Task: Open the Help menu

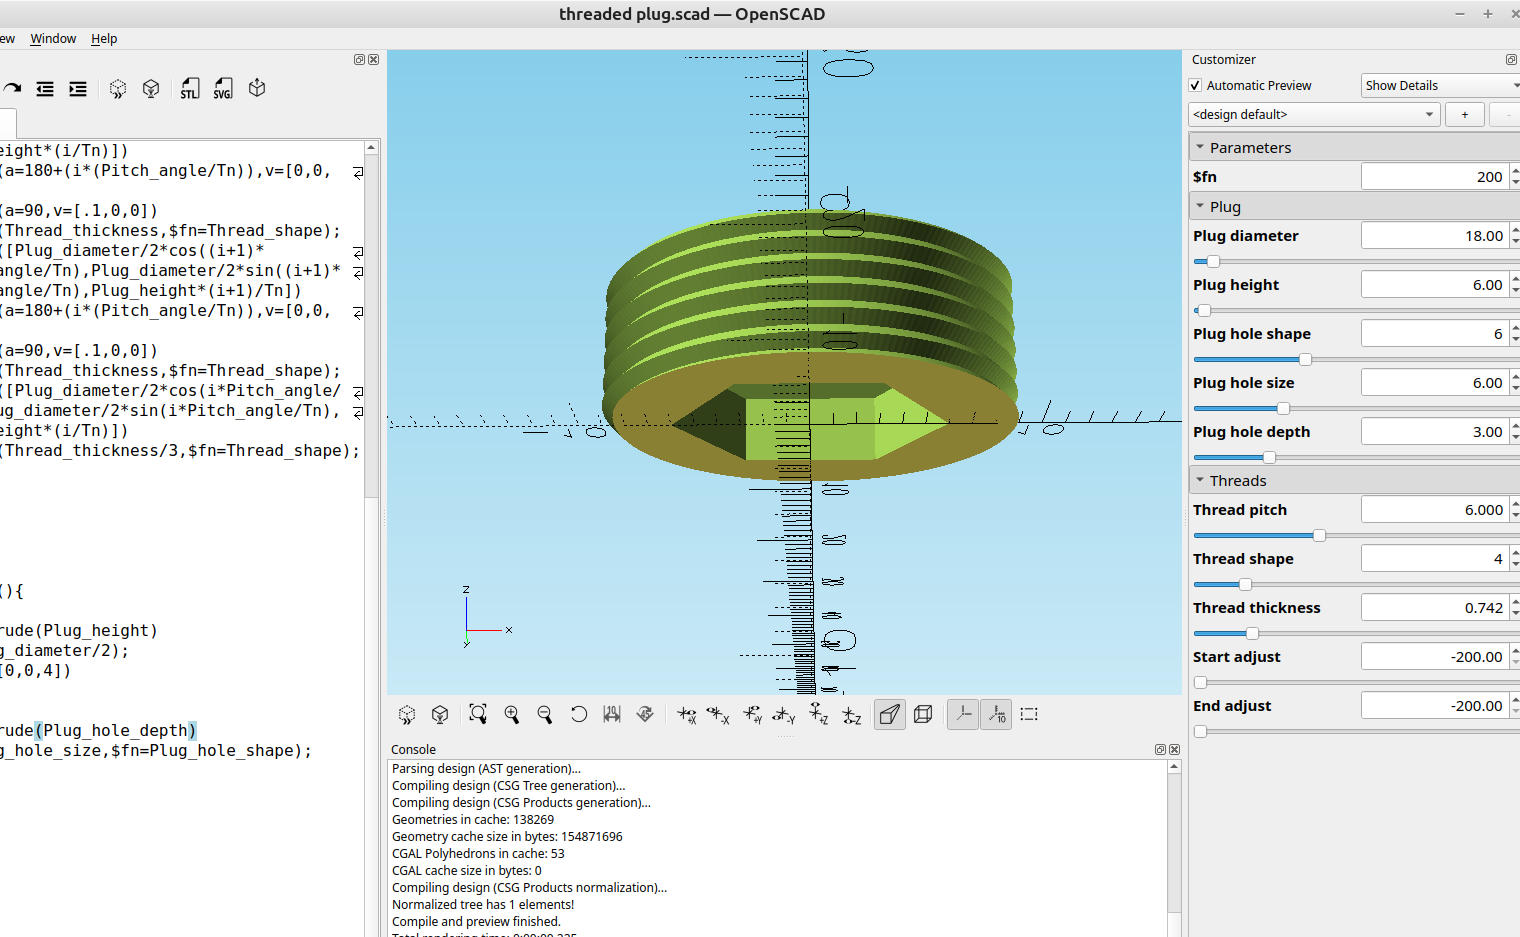Action: pos(103,38)
